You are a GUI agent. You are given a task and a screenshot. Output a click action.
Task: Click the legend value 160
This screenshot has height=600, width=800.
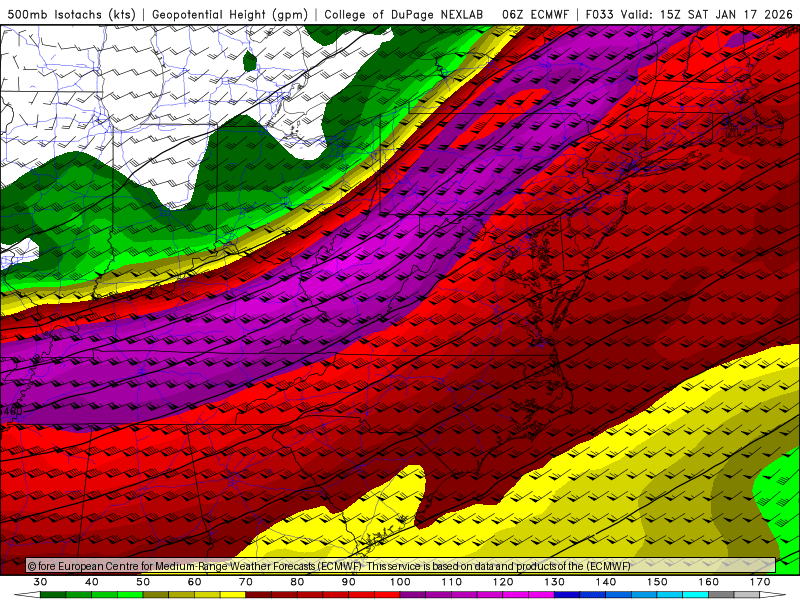coord(709,582)
